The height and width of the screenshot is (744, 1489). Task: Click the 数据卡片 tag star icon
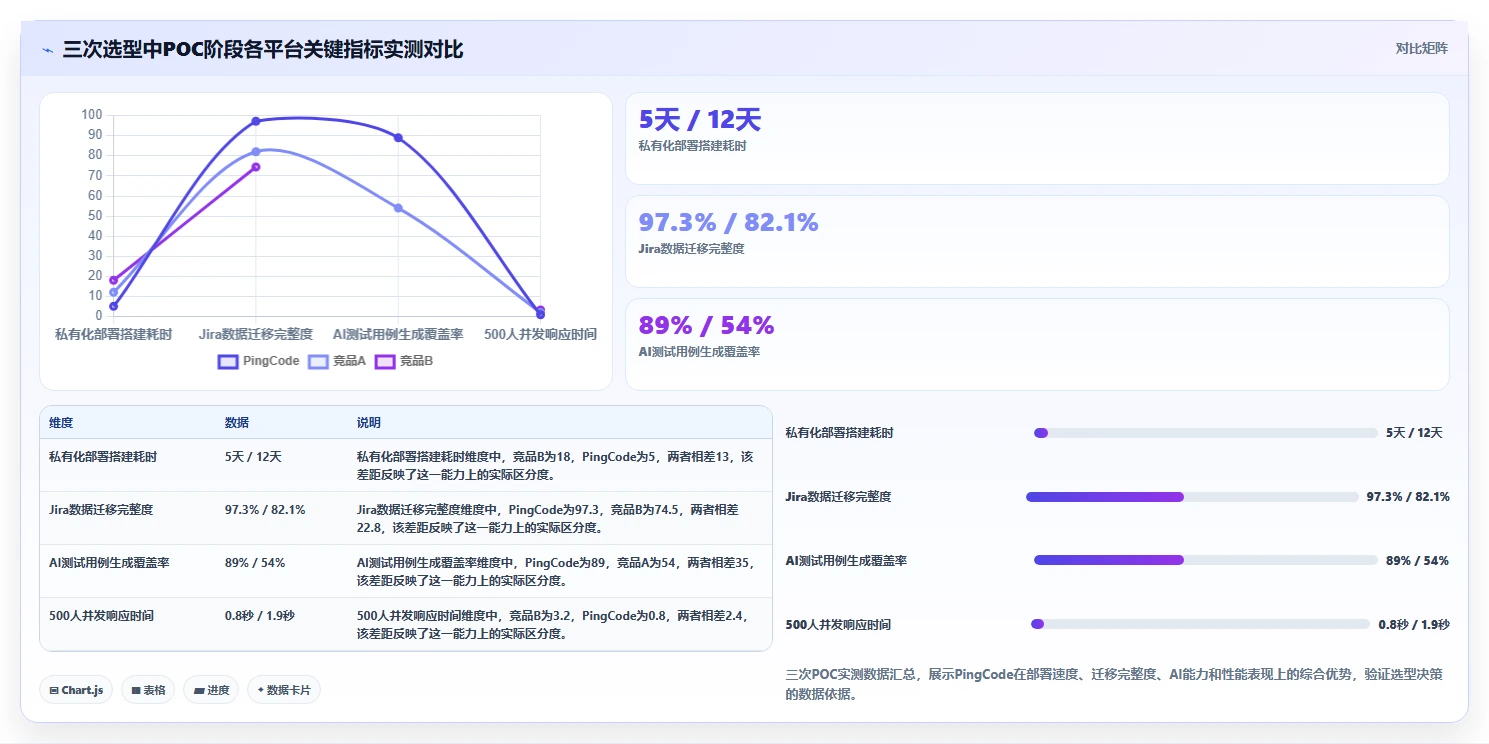pyautogui.click(x=260, y=690)
